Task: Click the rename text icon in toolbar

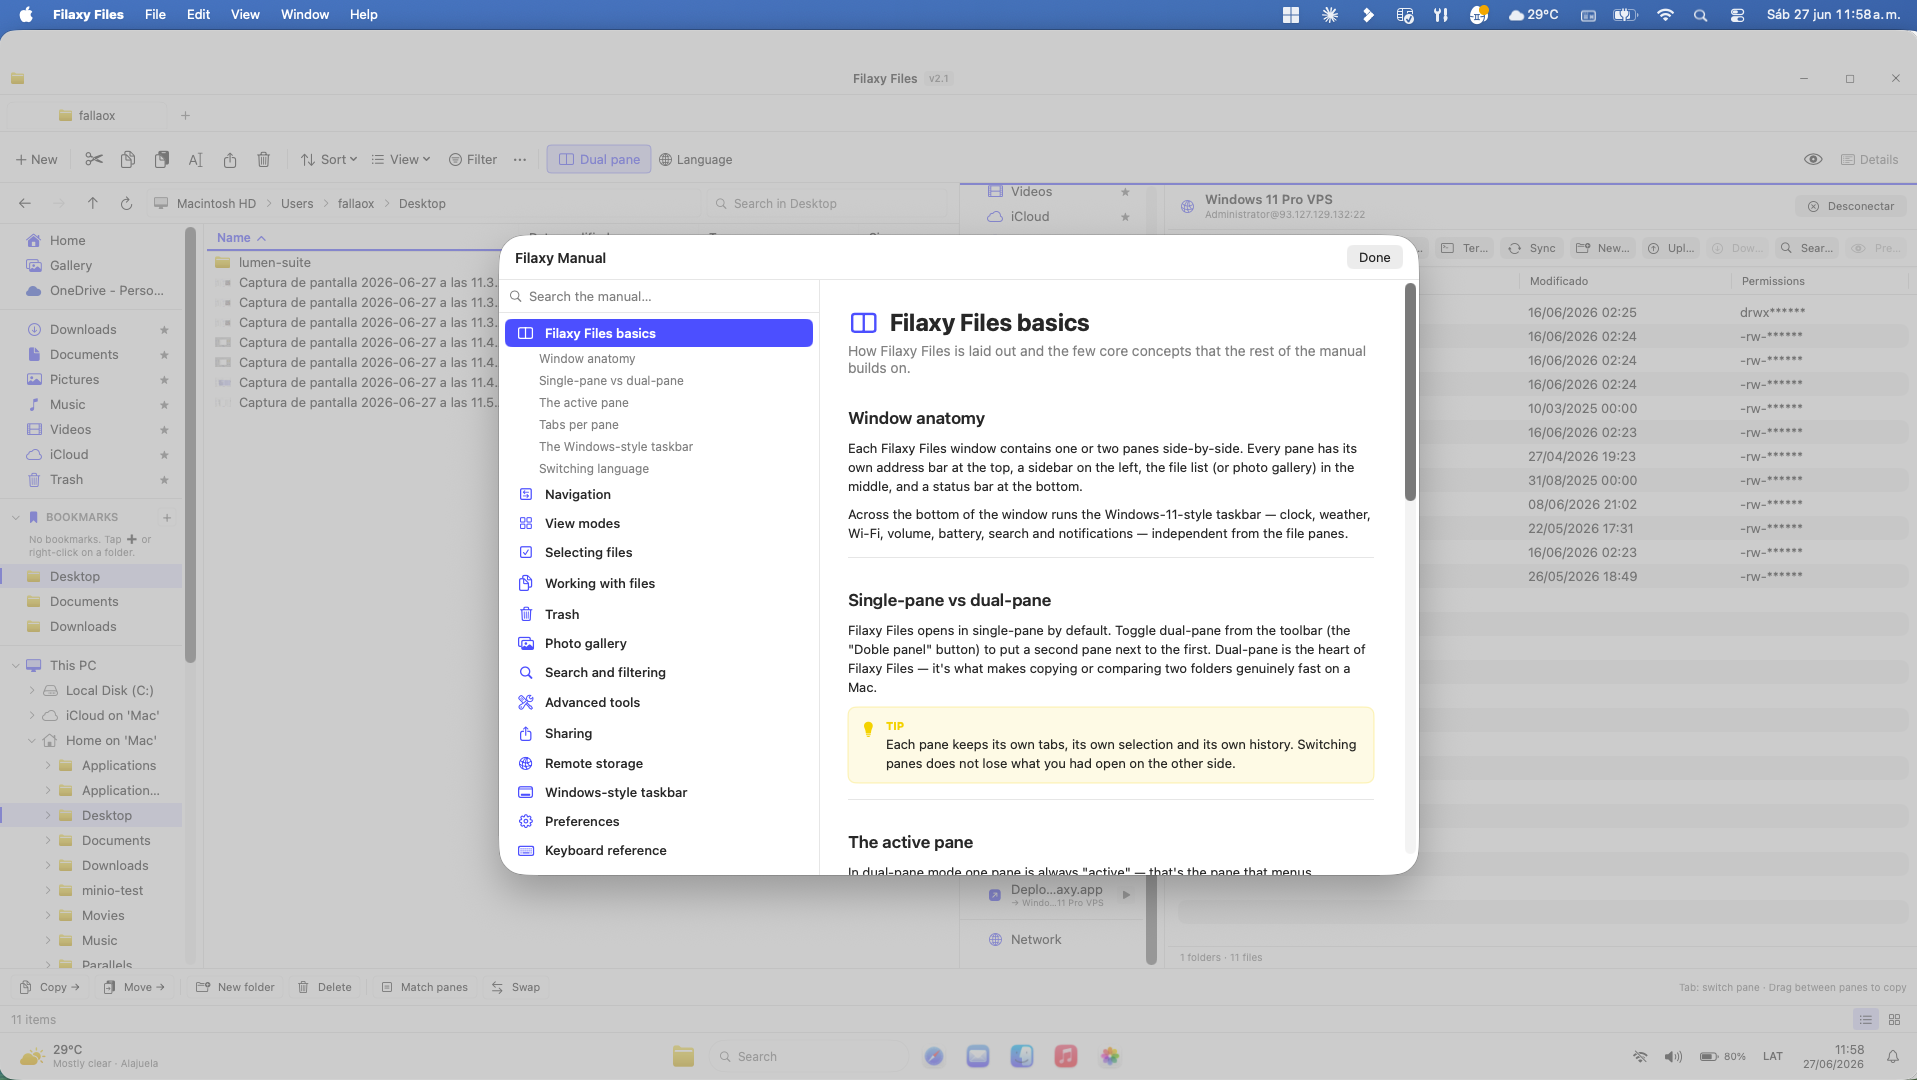Action: point(196,159)
